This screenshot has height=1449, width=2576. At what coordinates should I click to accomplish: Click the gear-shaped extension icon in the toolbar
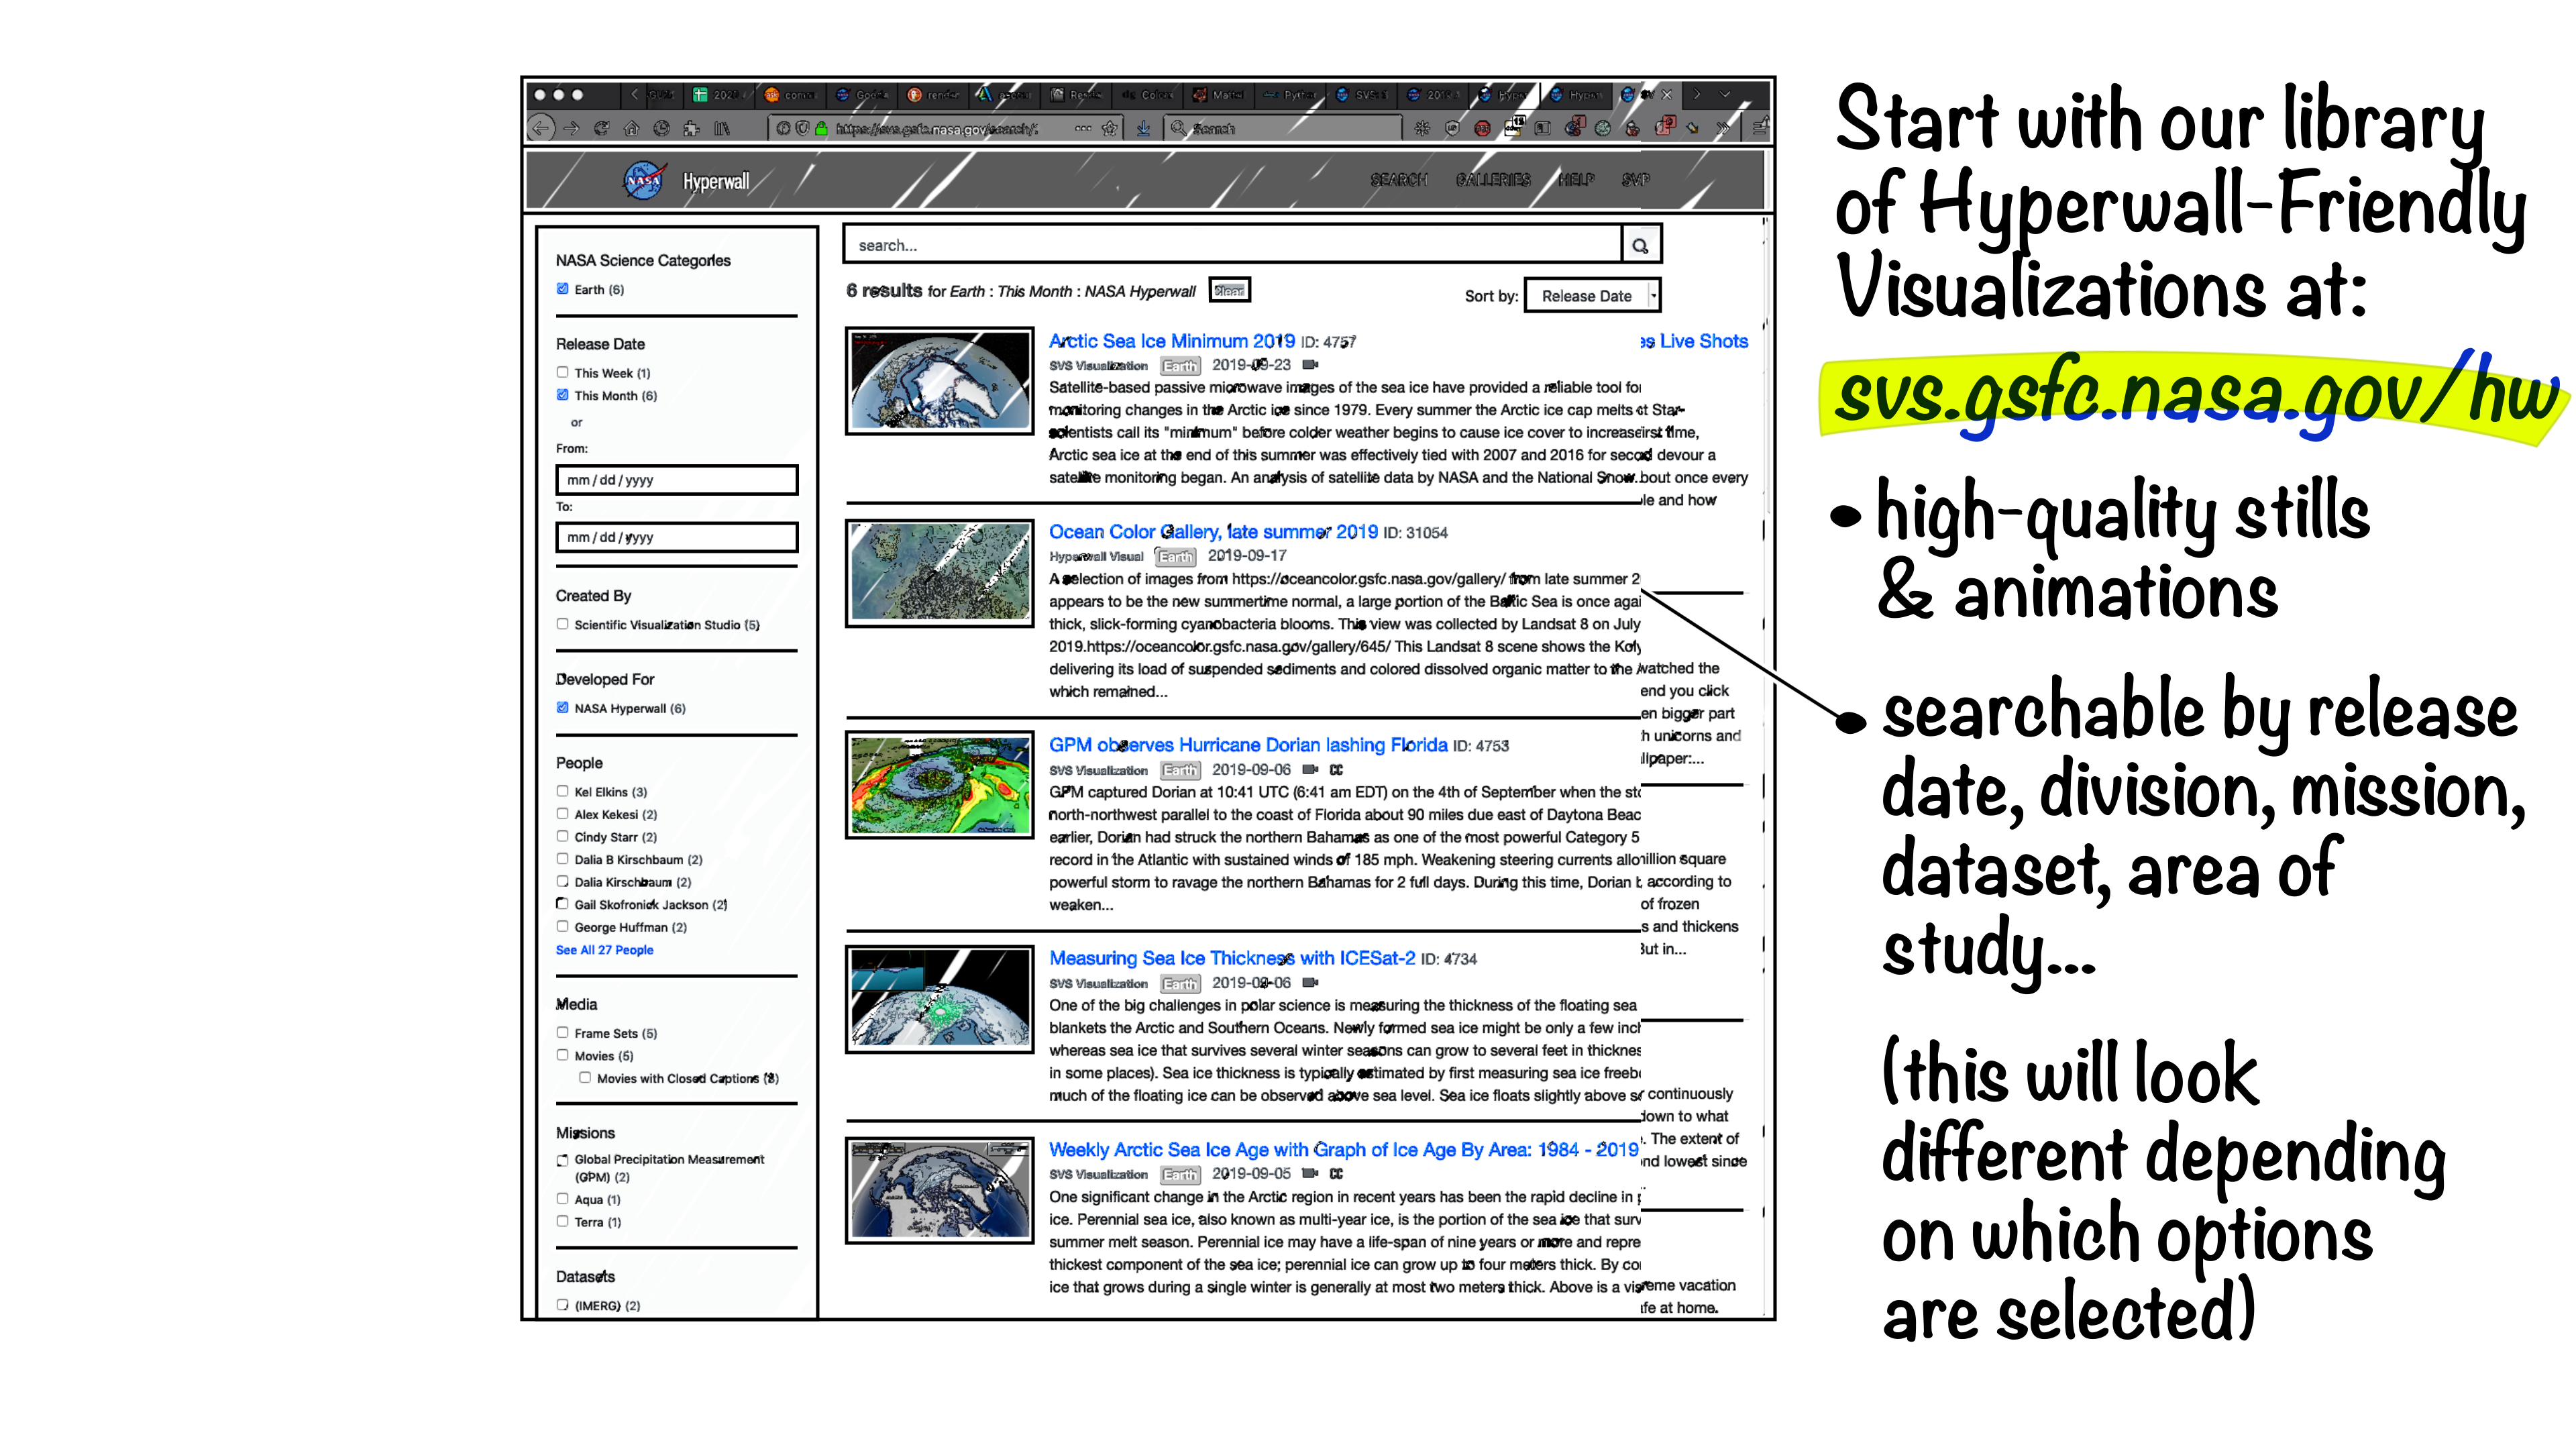pos(1422,128)
